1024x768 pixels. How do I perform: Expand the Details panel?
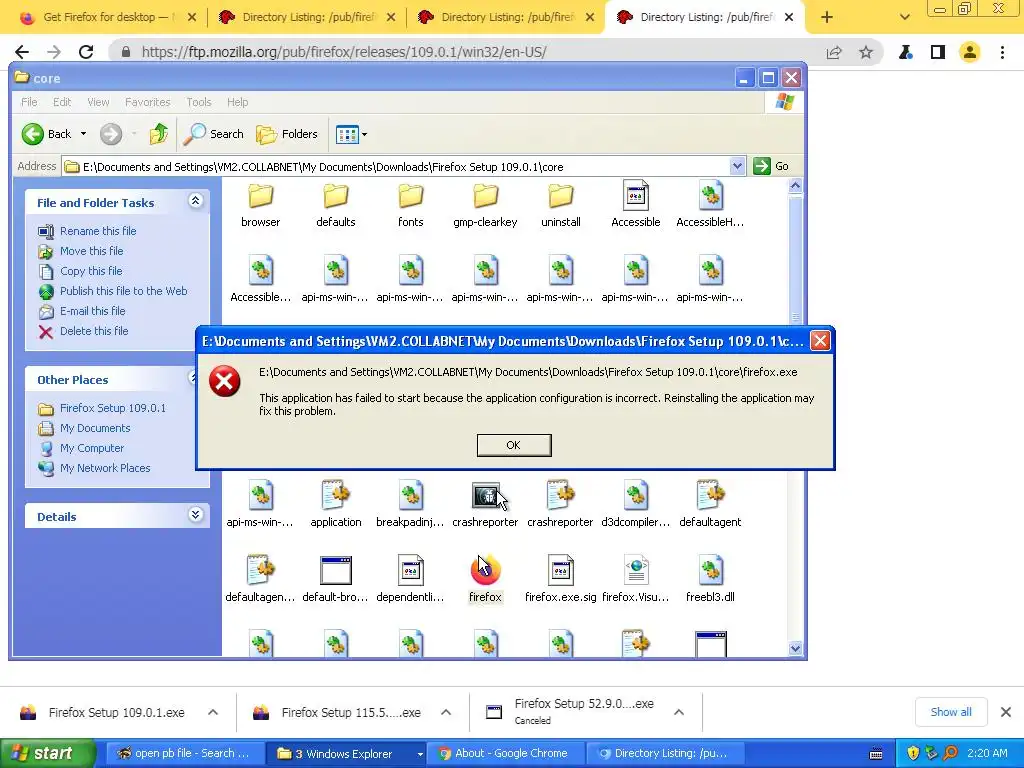click(x=195, y=515)
